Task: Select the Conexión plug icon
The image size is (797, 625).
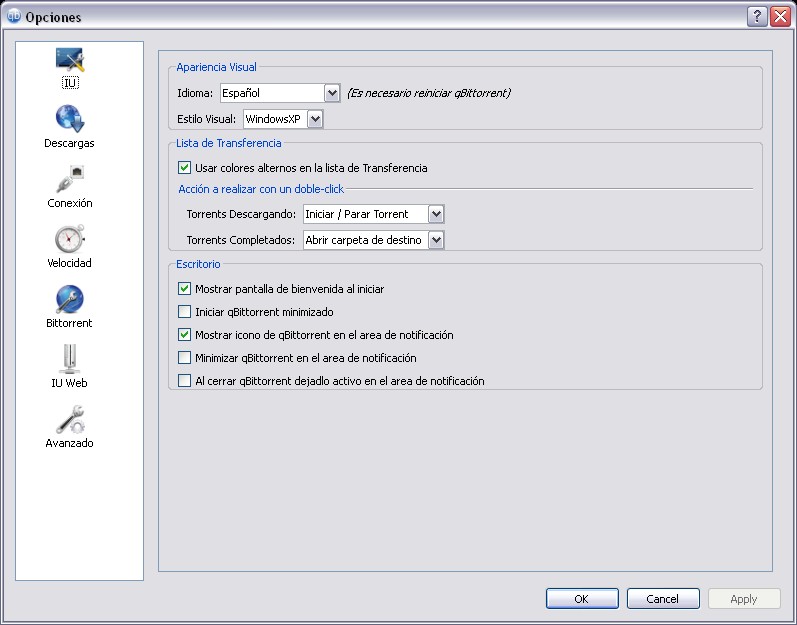Action: click(70, 178)
